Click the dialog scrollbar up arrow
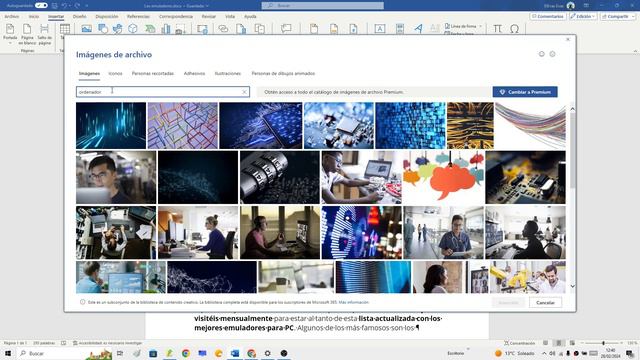Screen dimensions: 640x360 [x=572, y=109]
